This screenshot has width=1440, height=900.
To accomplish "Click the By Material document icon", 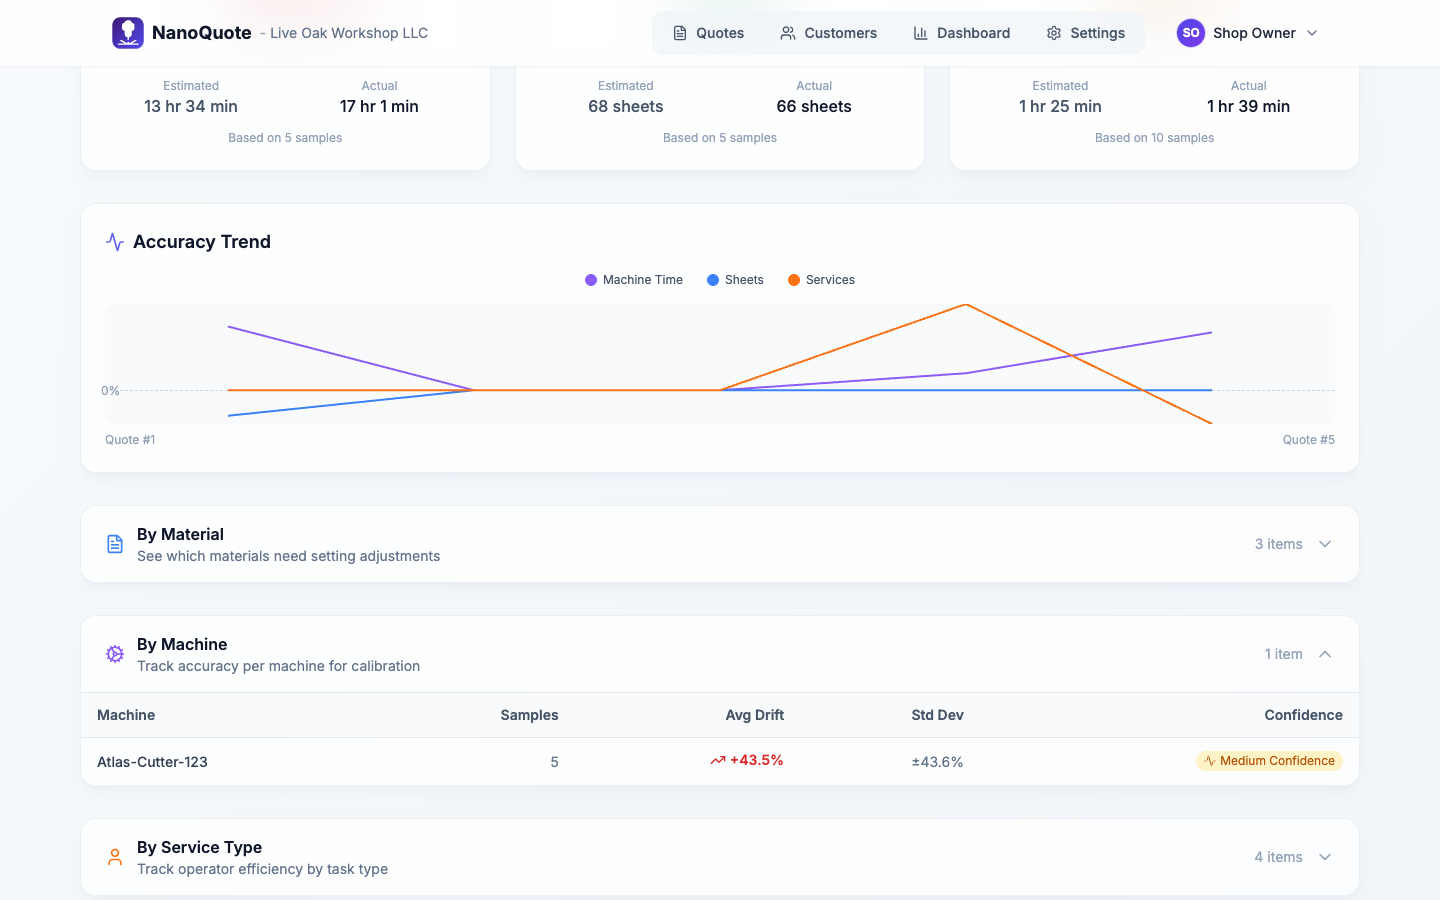I will point(115,544).
